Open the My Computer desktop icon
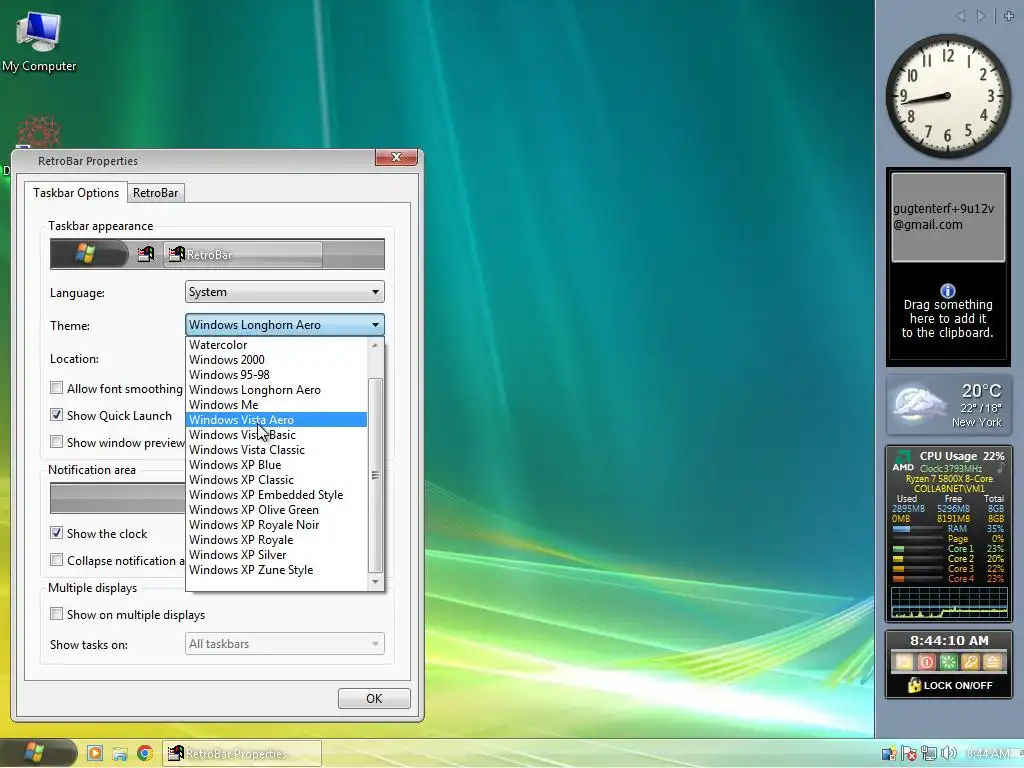Screen dimensions: 1024x768 [x=39, y=41]
